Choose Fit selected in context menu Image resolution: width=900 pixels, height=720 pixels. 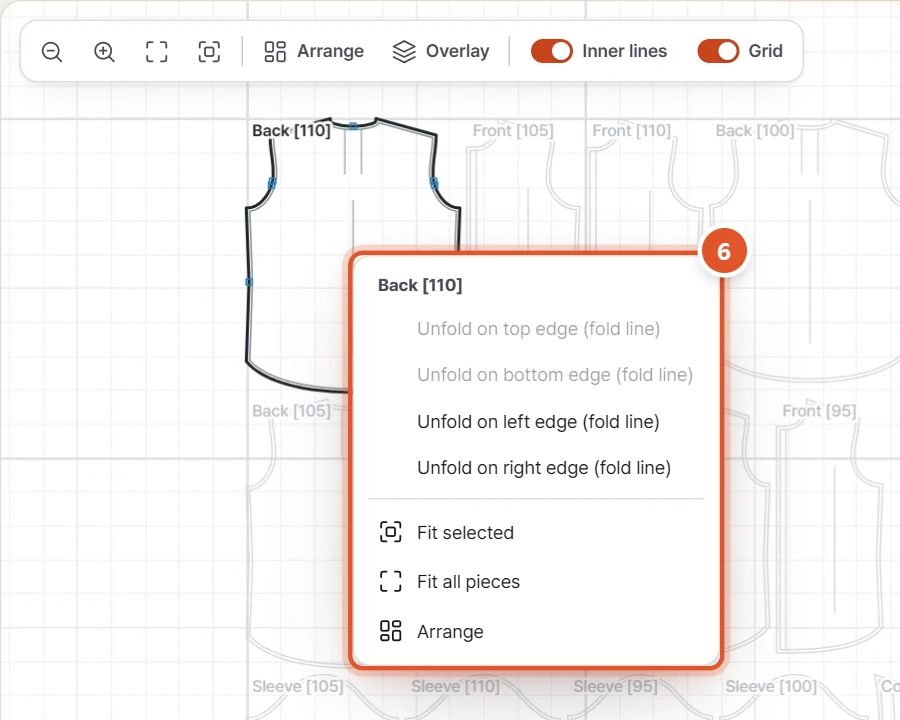point(536,532)
